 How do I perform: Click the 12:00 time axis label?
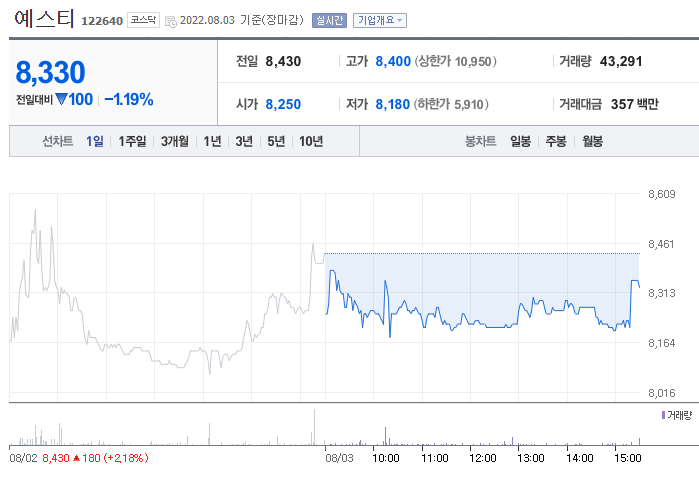pyautogui.click(x=483, y=458)
